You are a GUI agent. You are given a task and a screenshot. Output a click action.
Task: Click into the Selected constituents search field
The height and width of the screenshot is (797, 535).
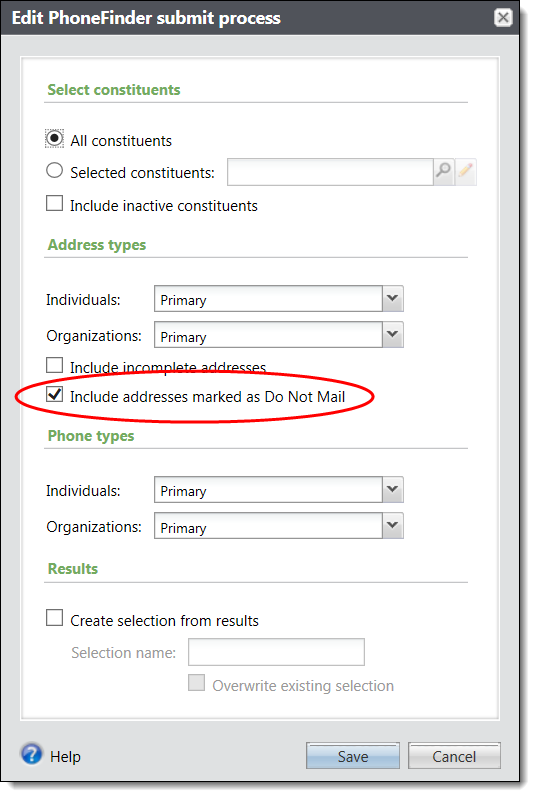(x=330, y=172)
